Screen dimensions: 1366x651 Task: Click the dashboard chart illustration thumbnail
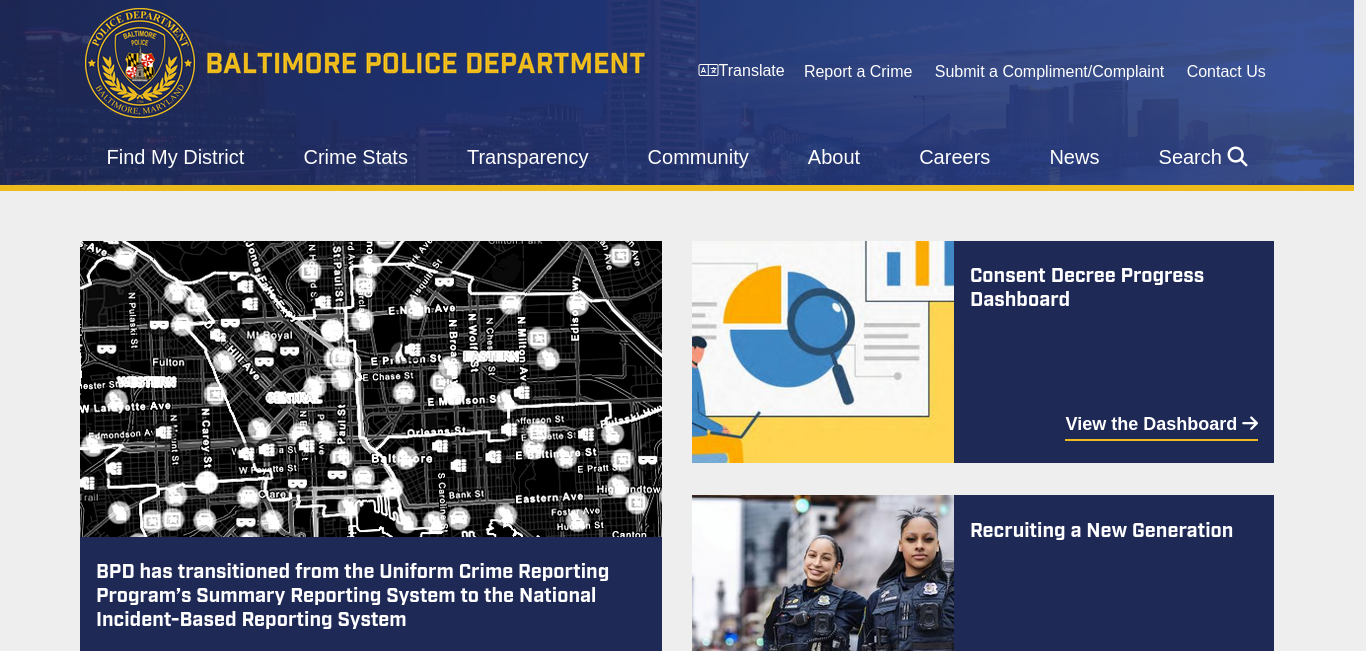[823, 352]
